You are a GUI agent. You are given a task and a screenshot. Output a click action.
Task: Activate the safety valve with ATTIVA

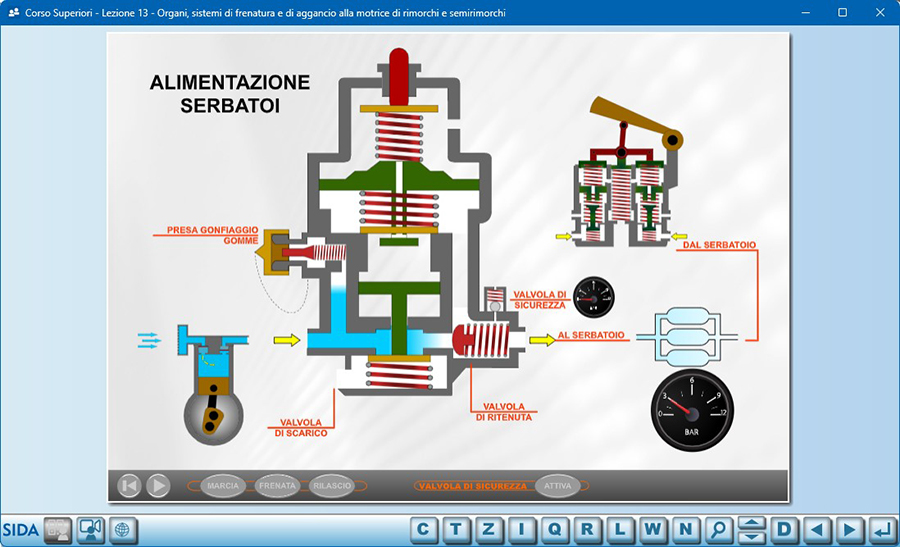(558, 486)
